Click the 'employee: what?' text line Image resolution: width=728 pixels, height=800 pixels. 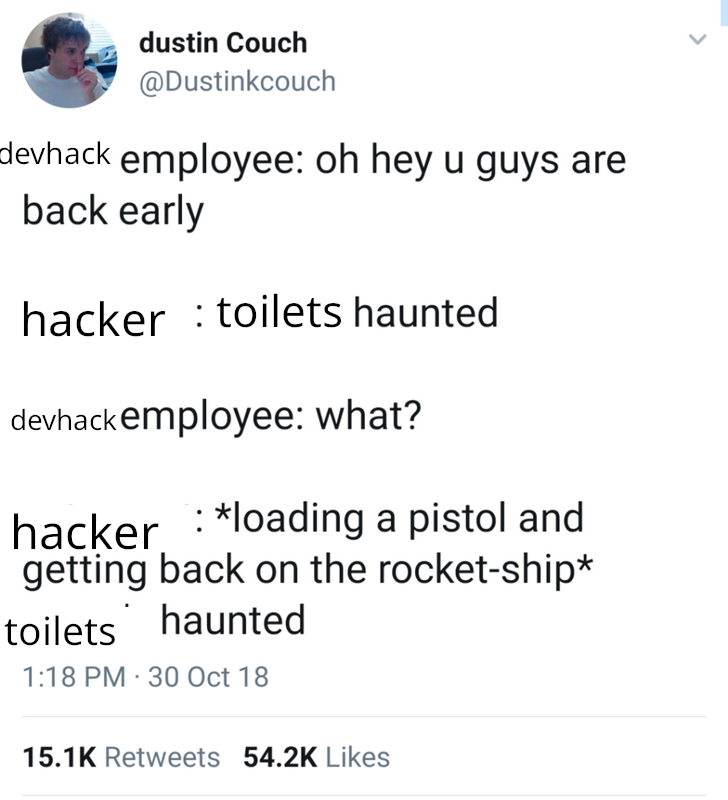[x=271, y=417]
